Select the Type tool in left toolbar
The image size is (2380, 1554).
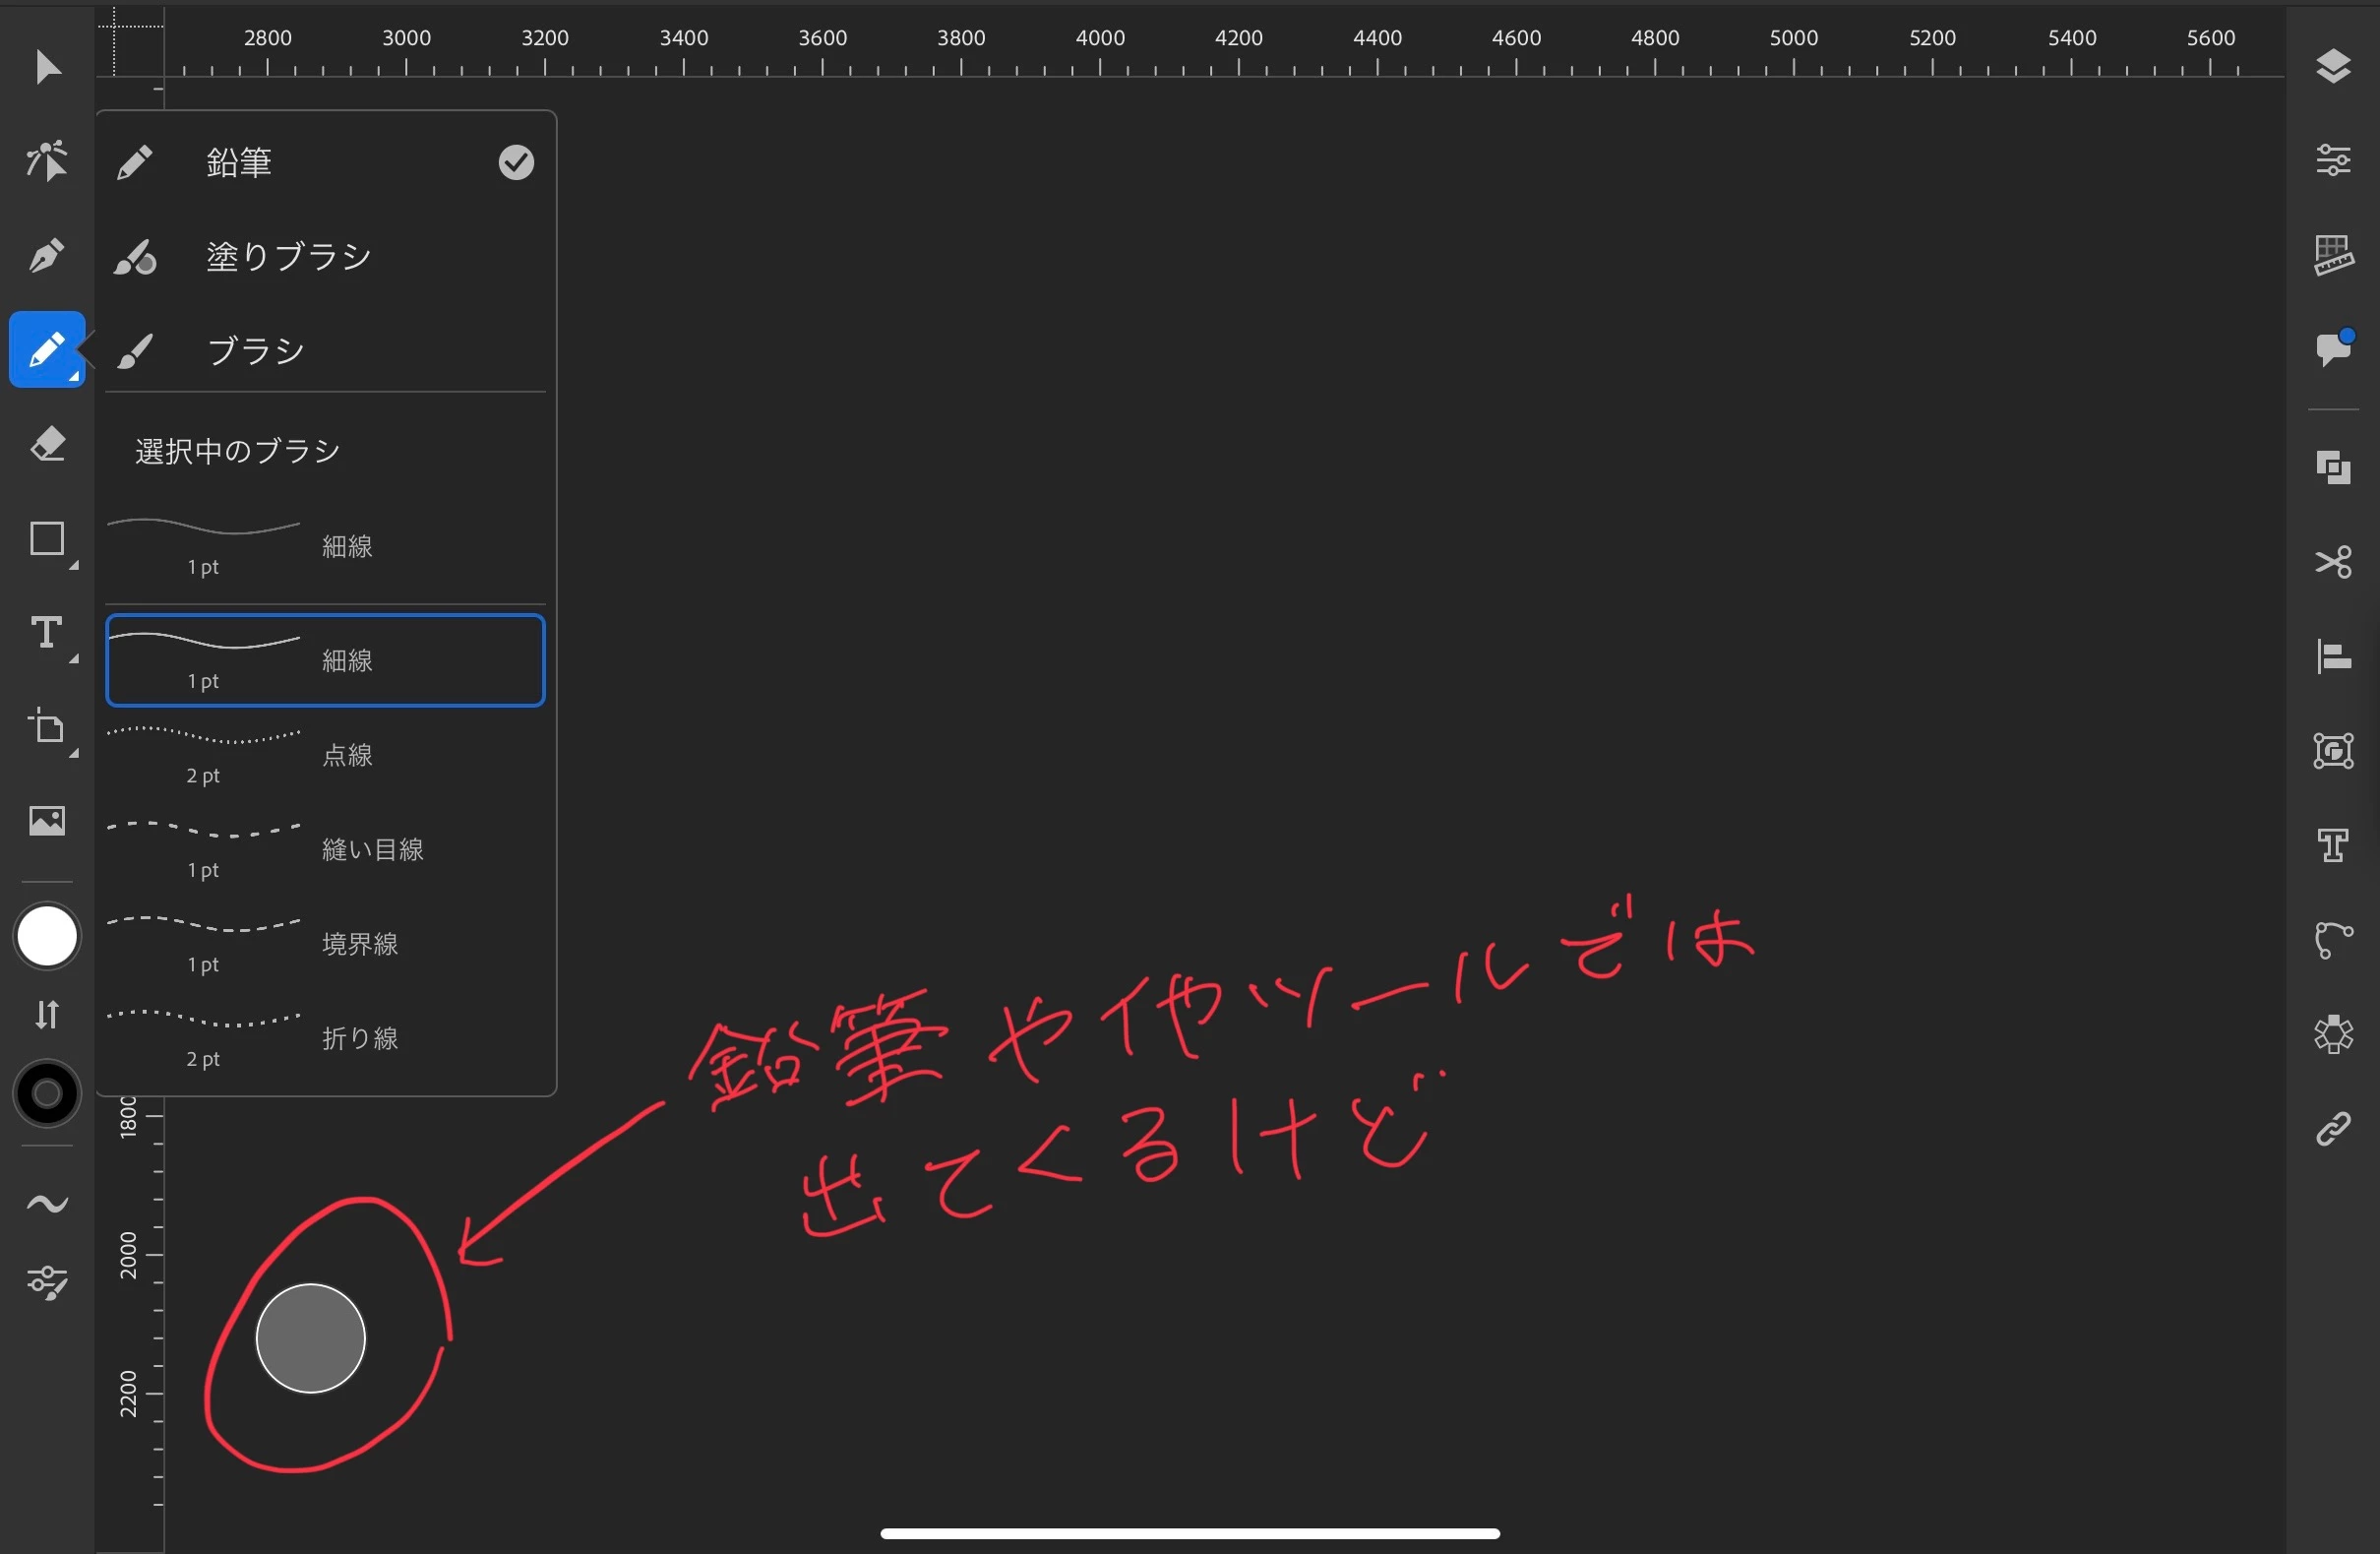47,633
